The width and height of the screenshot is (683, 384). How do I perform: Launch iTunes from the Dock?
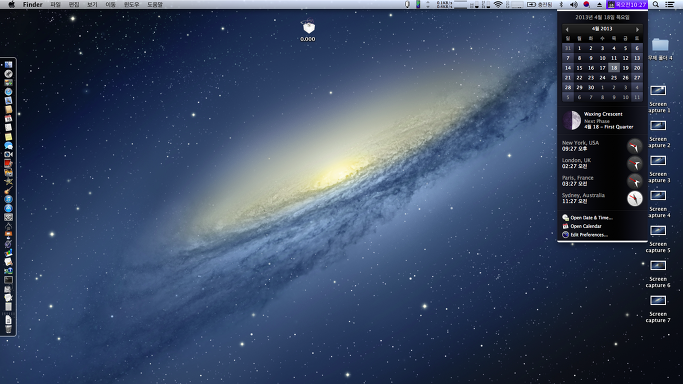[x=8, y=199]
